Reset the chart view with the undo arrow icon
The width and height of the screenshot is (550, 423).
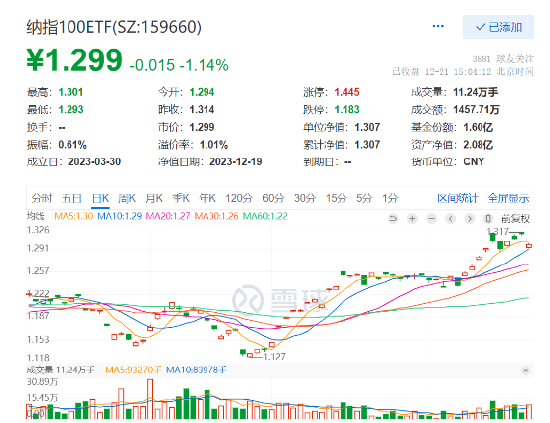coord(393,219)
